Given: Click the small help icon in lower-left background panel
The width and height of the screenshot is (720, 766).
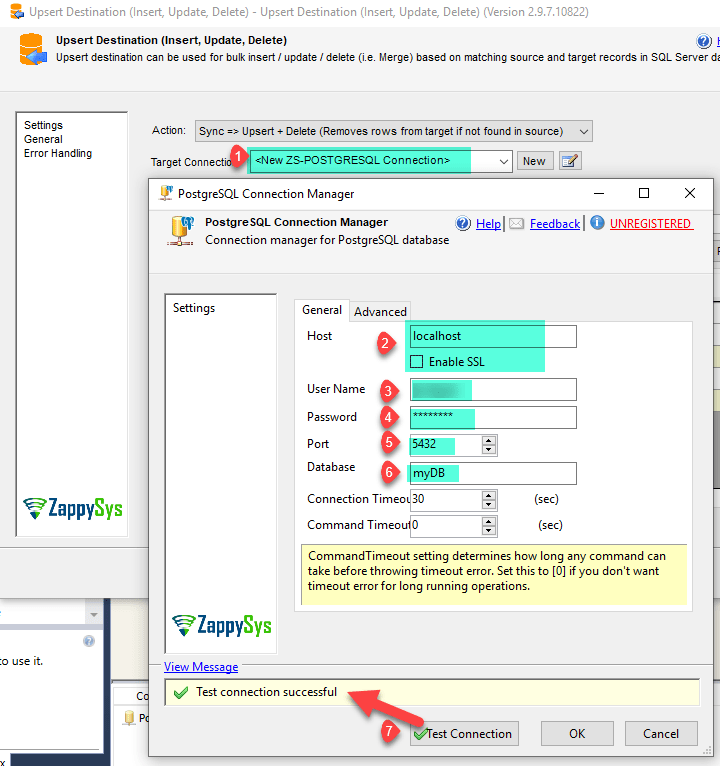Looking at the screenshot, I should coord(88,641).
